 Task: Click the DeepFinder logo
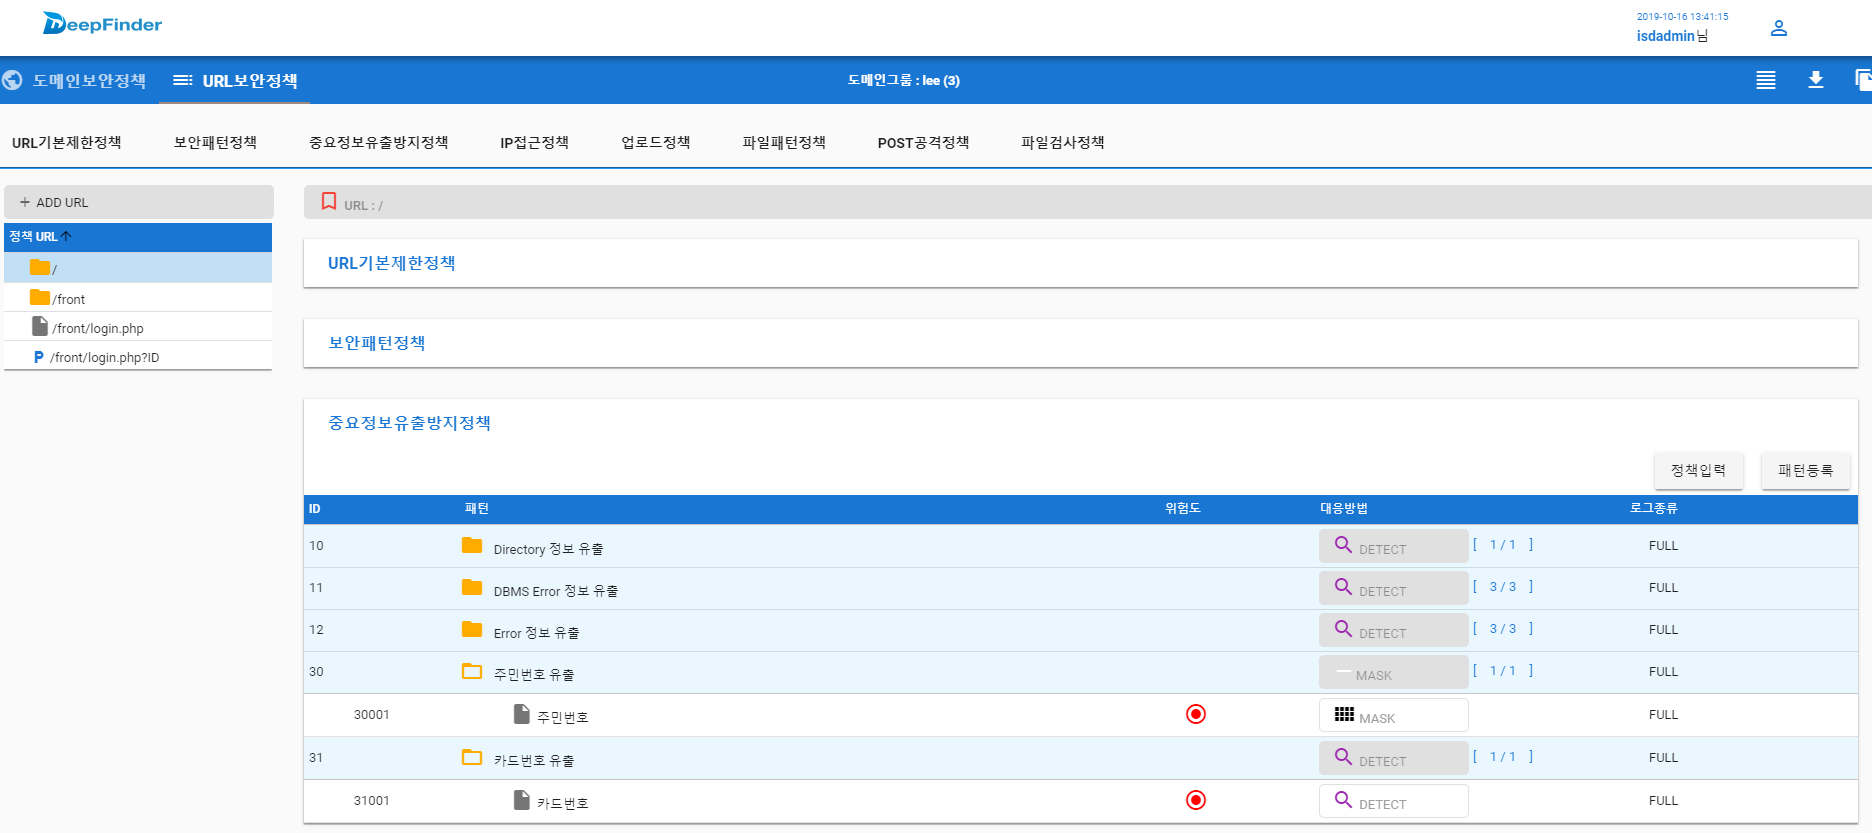pos(102,24)
